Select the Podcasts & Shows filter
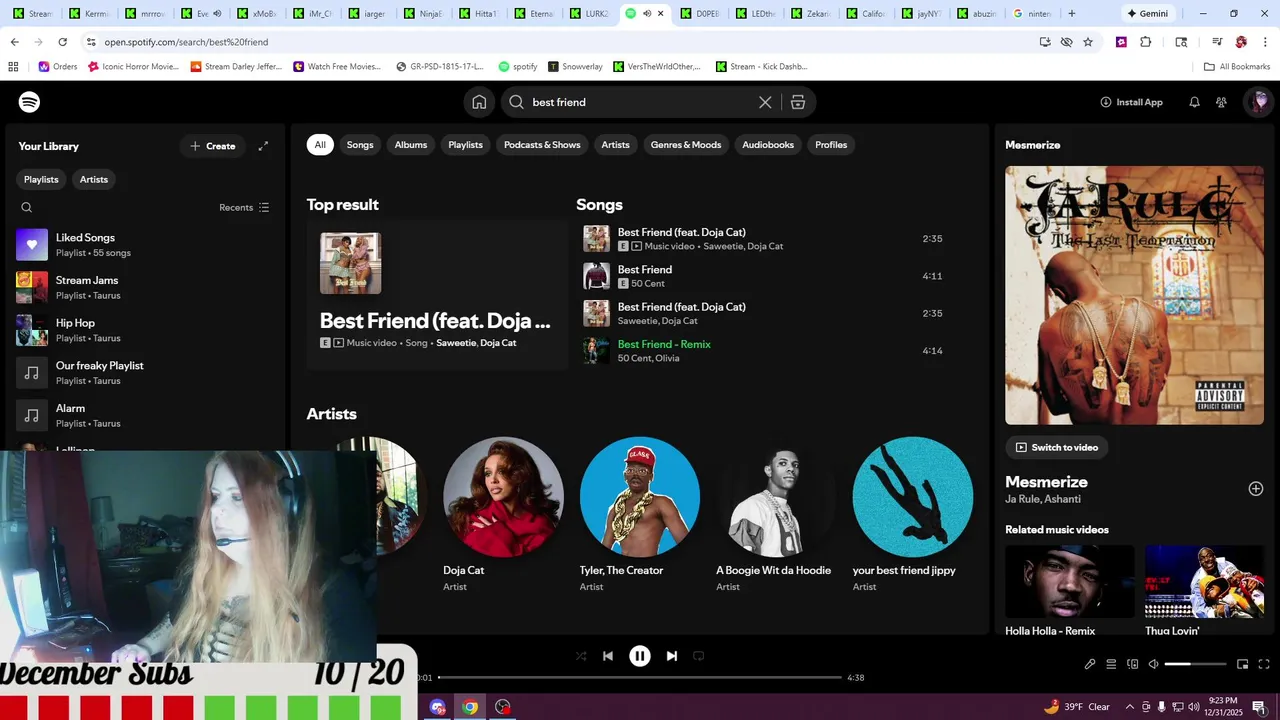1280x720 pixels. pos(542,145)
